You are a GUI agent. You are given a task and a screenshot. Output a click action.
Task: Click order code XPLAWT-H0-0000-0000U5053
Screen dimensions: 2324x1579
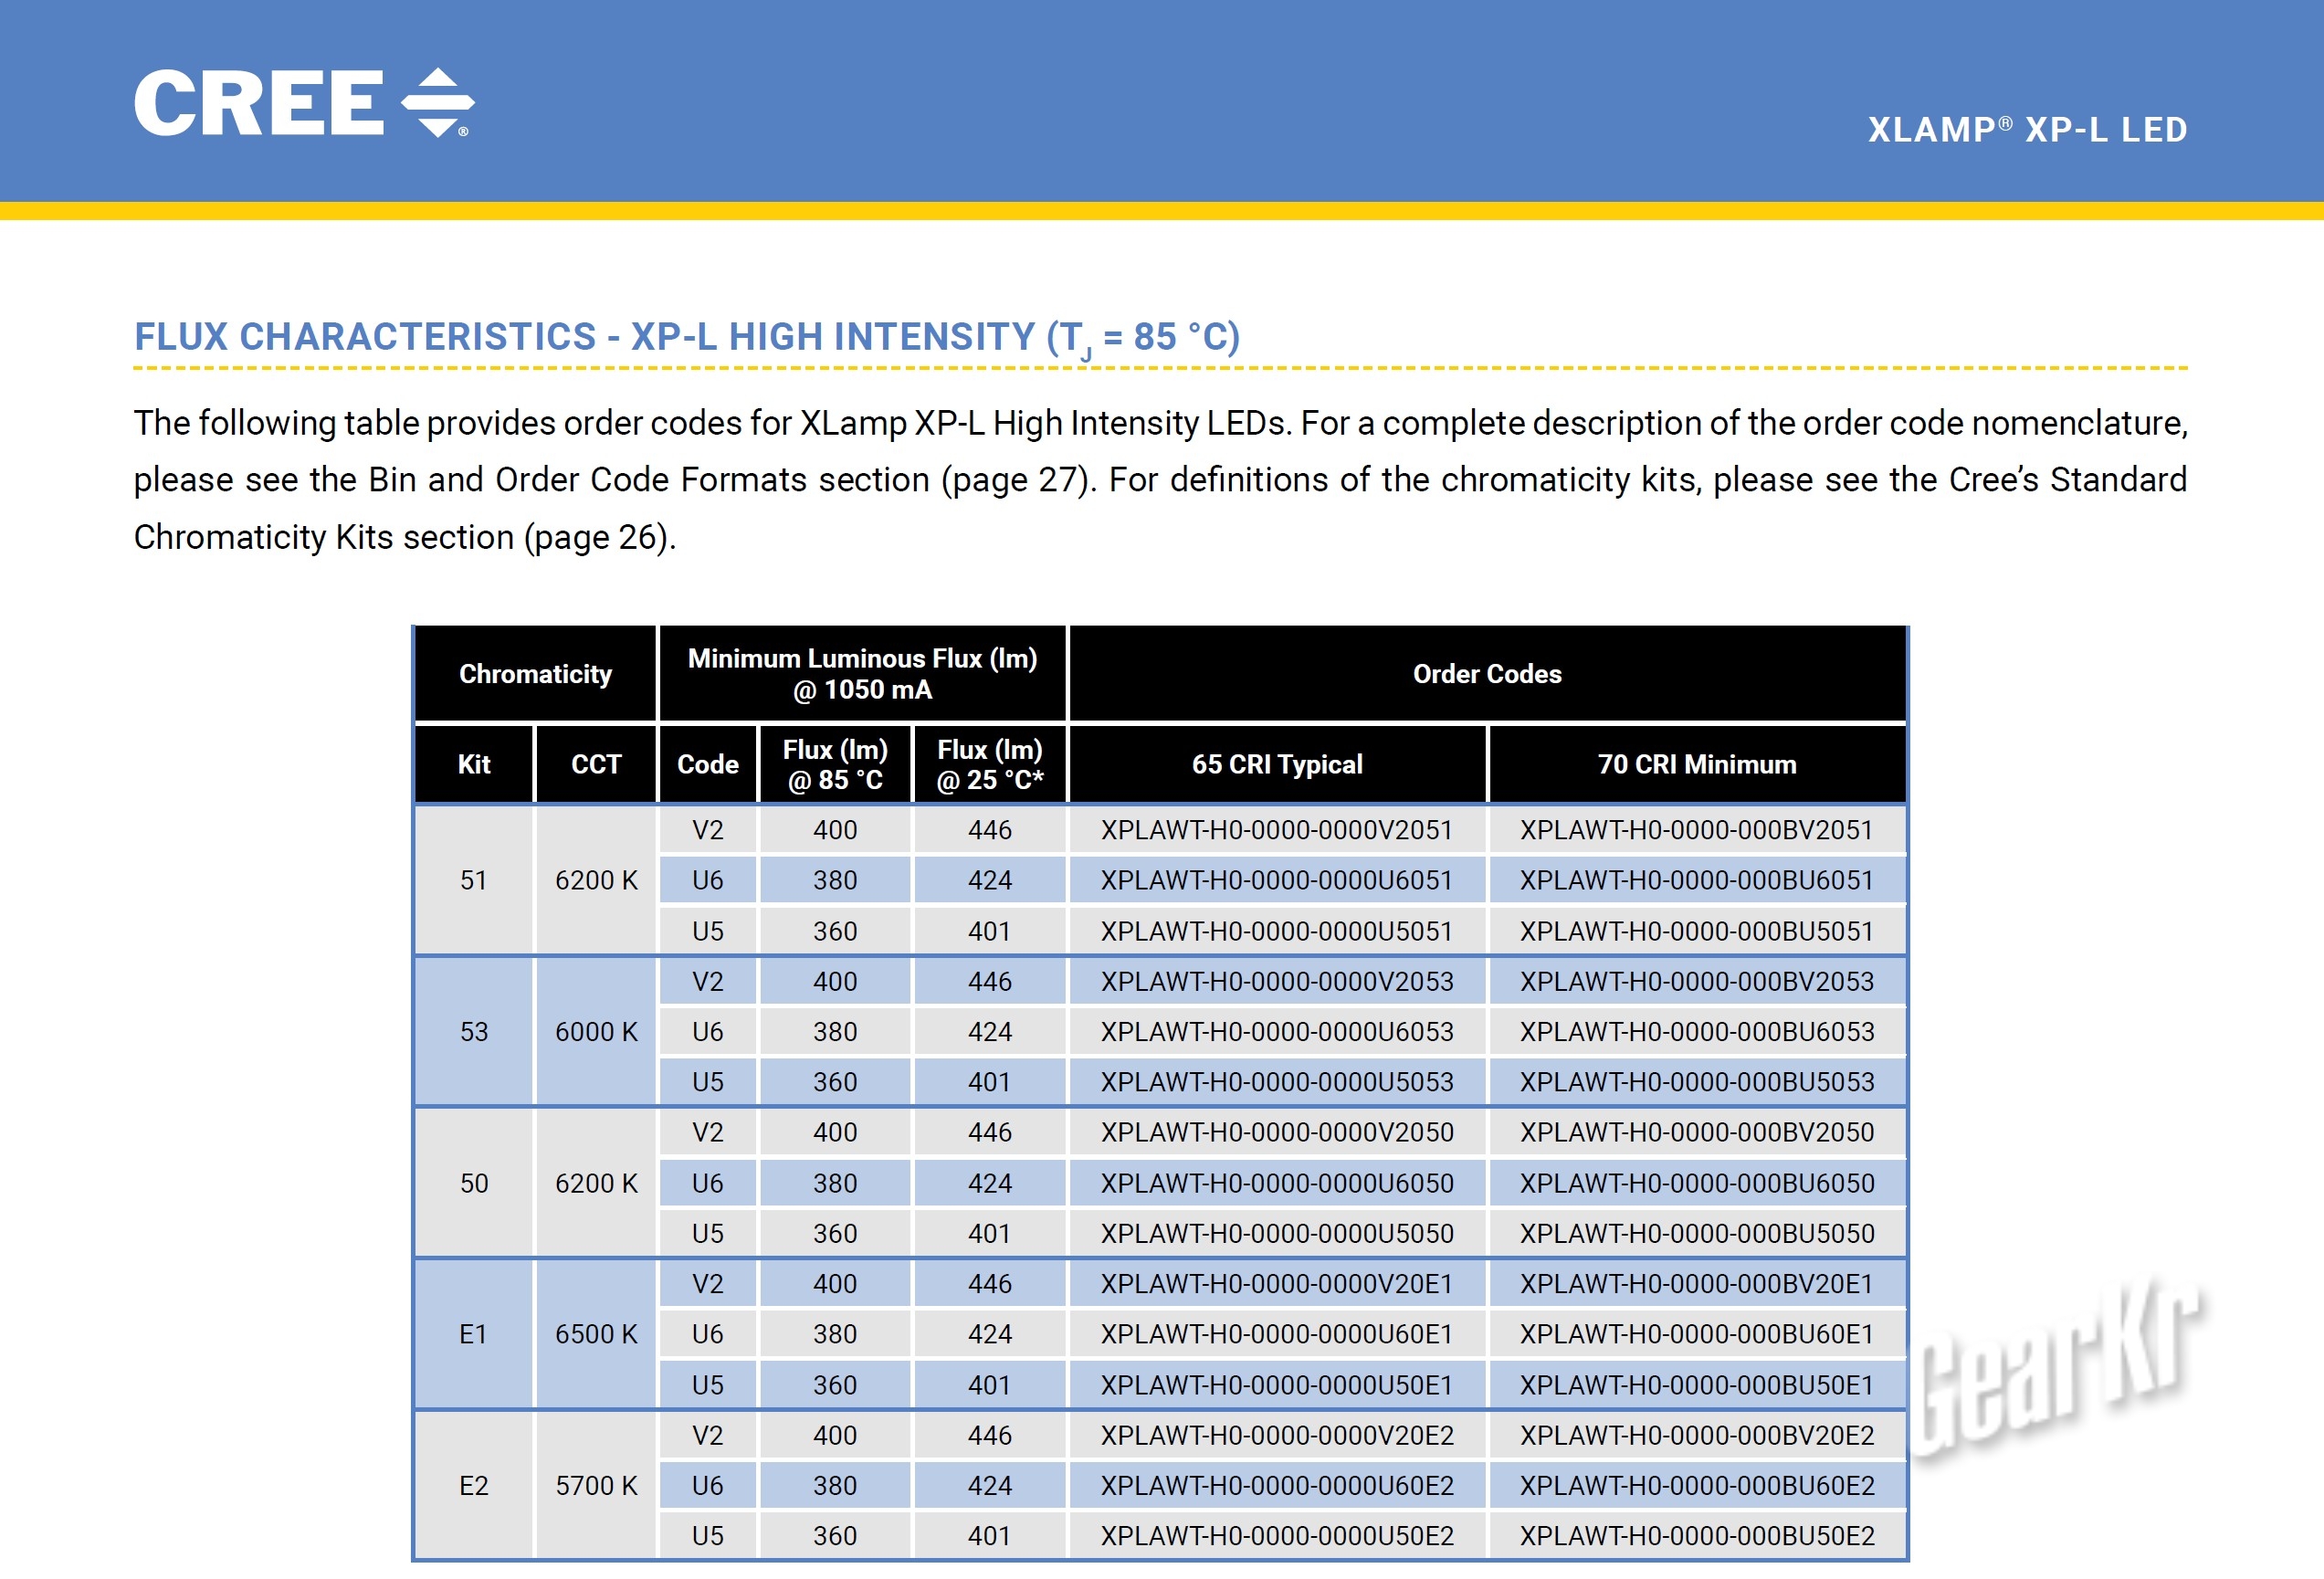[x=1277, y=1082]
